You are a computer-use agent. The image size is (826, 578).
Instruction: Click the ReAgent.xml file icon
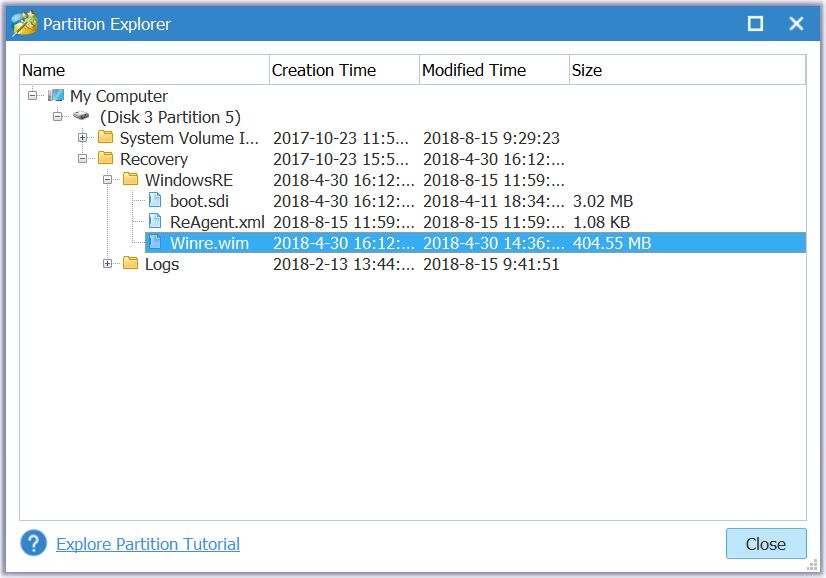coord(155,221)
